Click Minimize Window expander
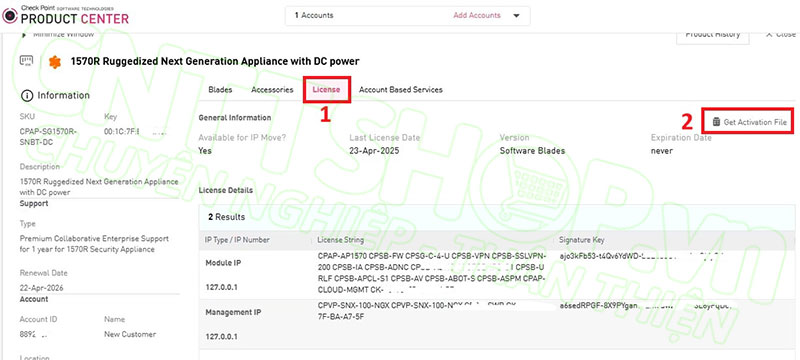 point(58,35)
